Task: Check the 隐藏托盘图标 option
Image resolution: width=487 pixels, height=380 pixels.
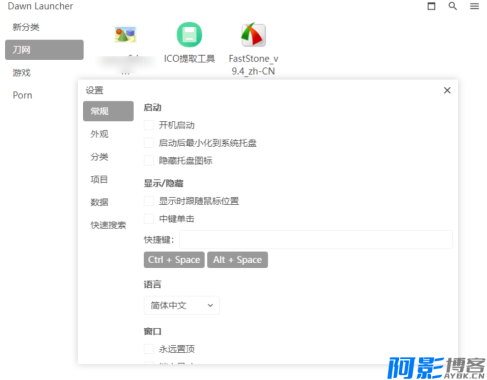Action: (149, 160)
